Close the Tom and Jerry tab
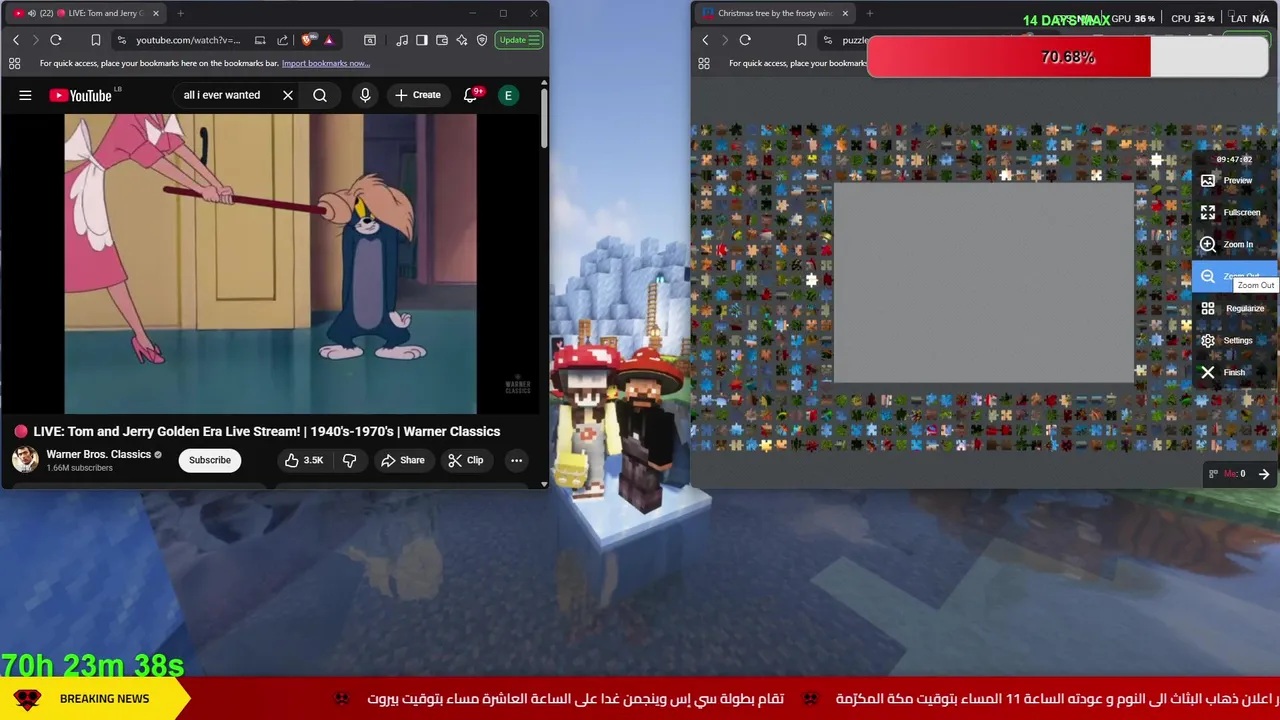This screenshot has height=720, width=1280. click(155, 13)
